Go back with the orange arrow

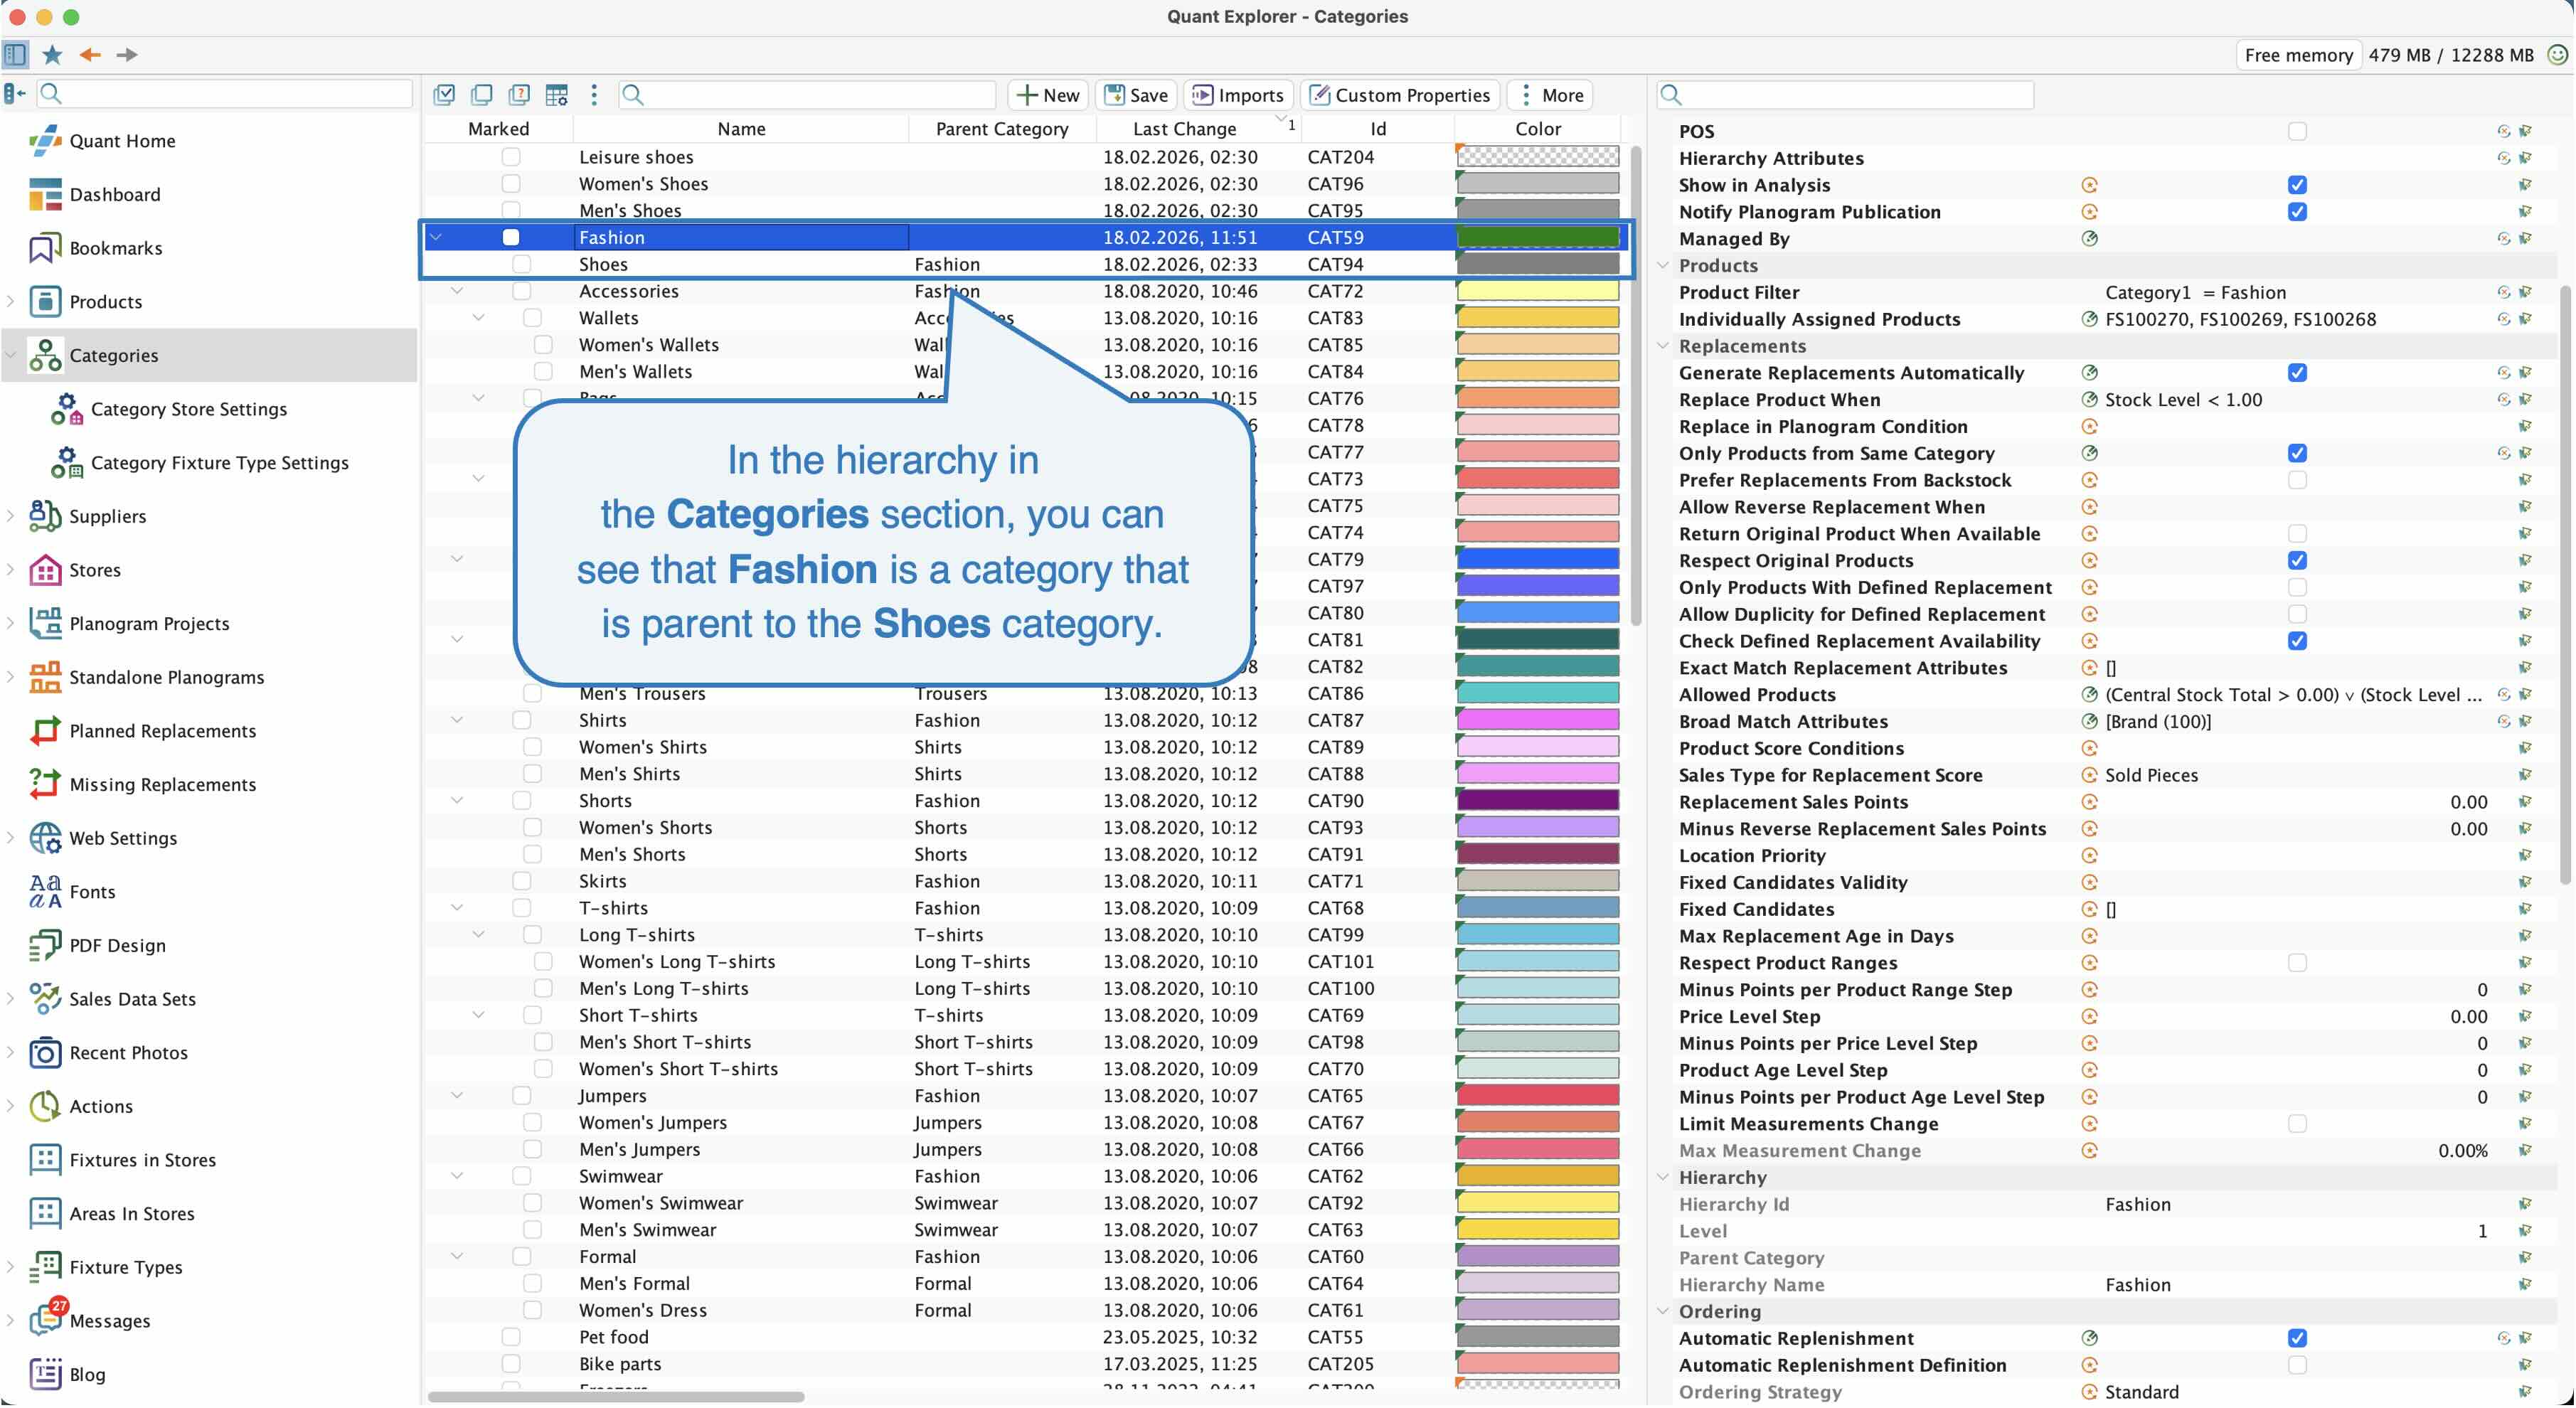[90, 54]
